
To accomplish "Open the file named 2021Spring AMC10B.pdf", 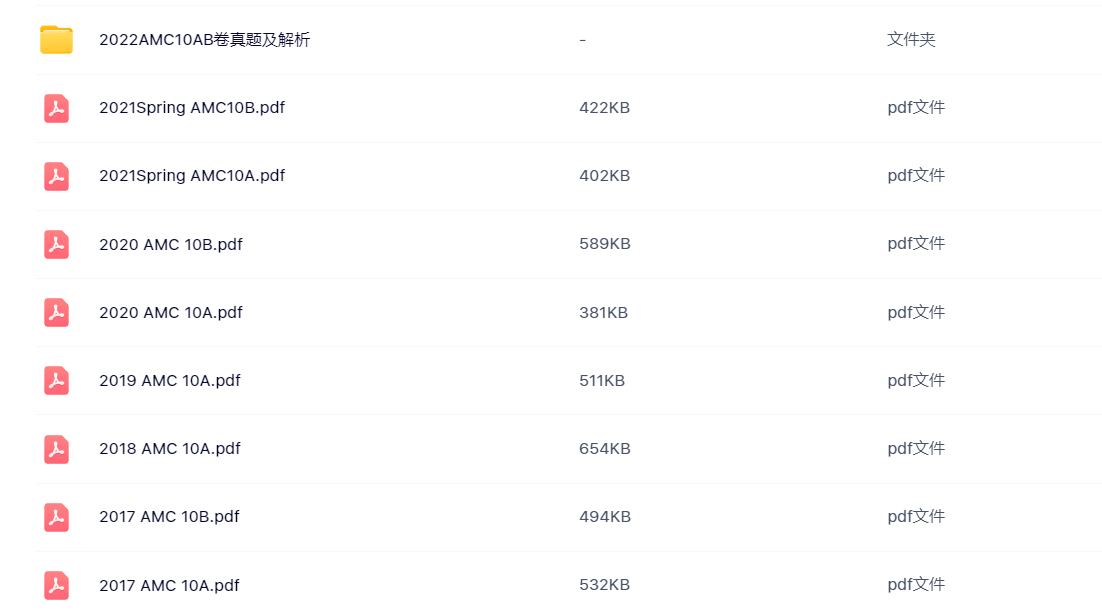I will pyautogui.click(x=192, y=108).
